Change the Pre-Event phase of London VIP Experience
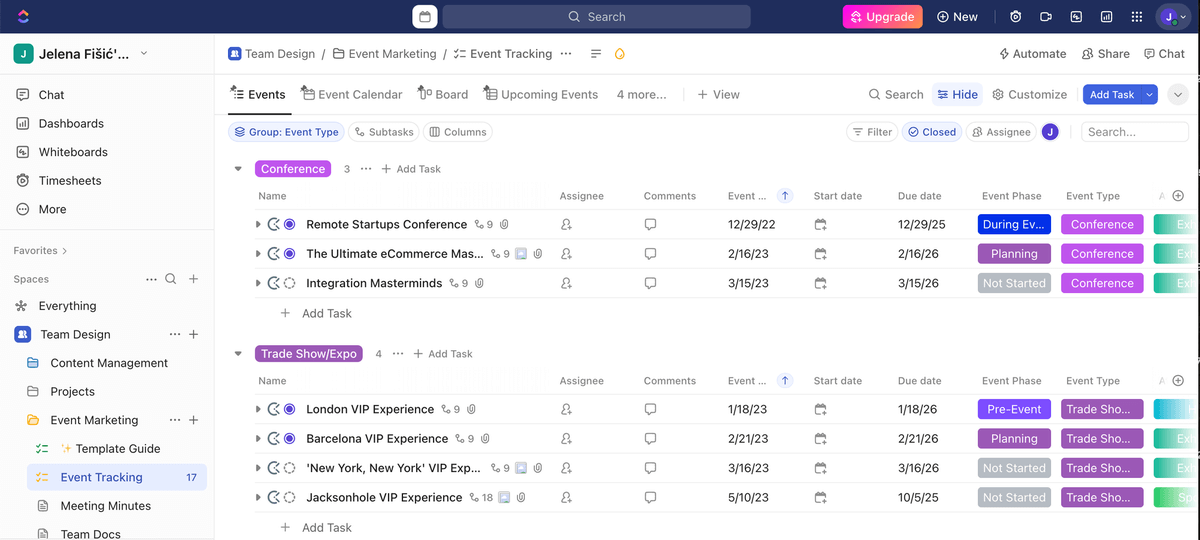The width and height of the screenshot is (1200, 540). pos(1014,409)
